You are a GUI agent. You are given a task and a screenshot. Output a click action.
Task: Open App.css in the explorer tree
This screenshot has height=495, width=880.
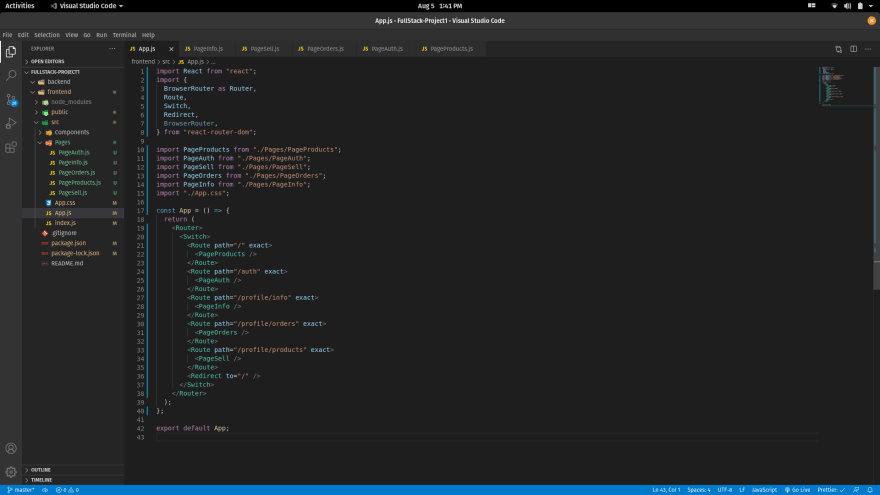pos(73,203)
